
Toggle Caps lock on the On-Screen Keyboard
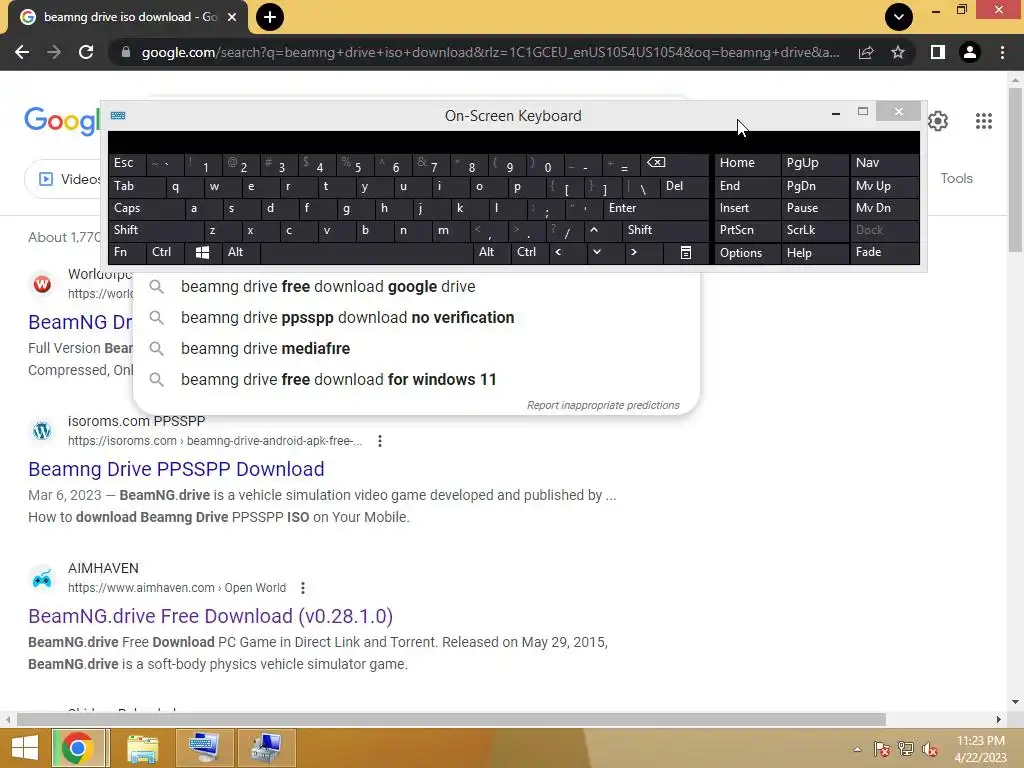147,208
